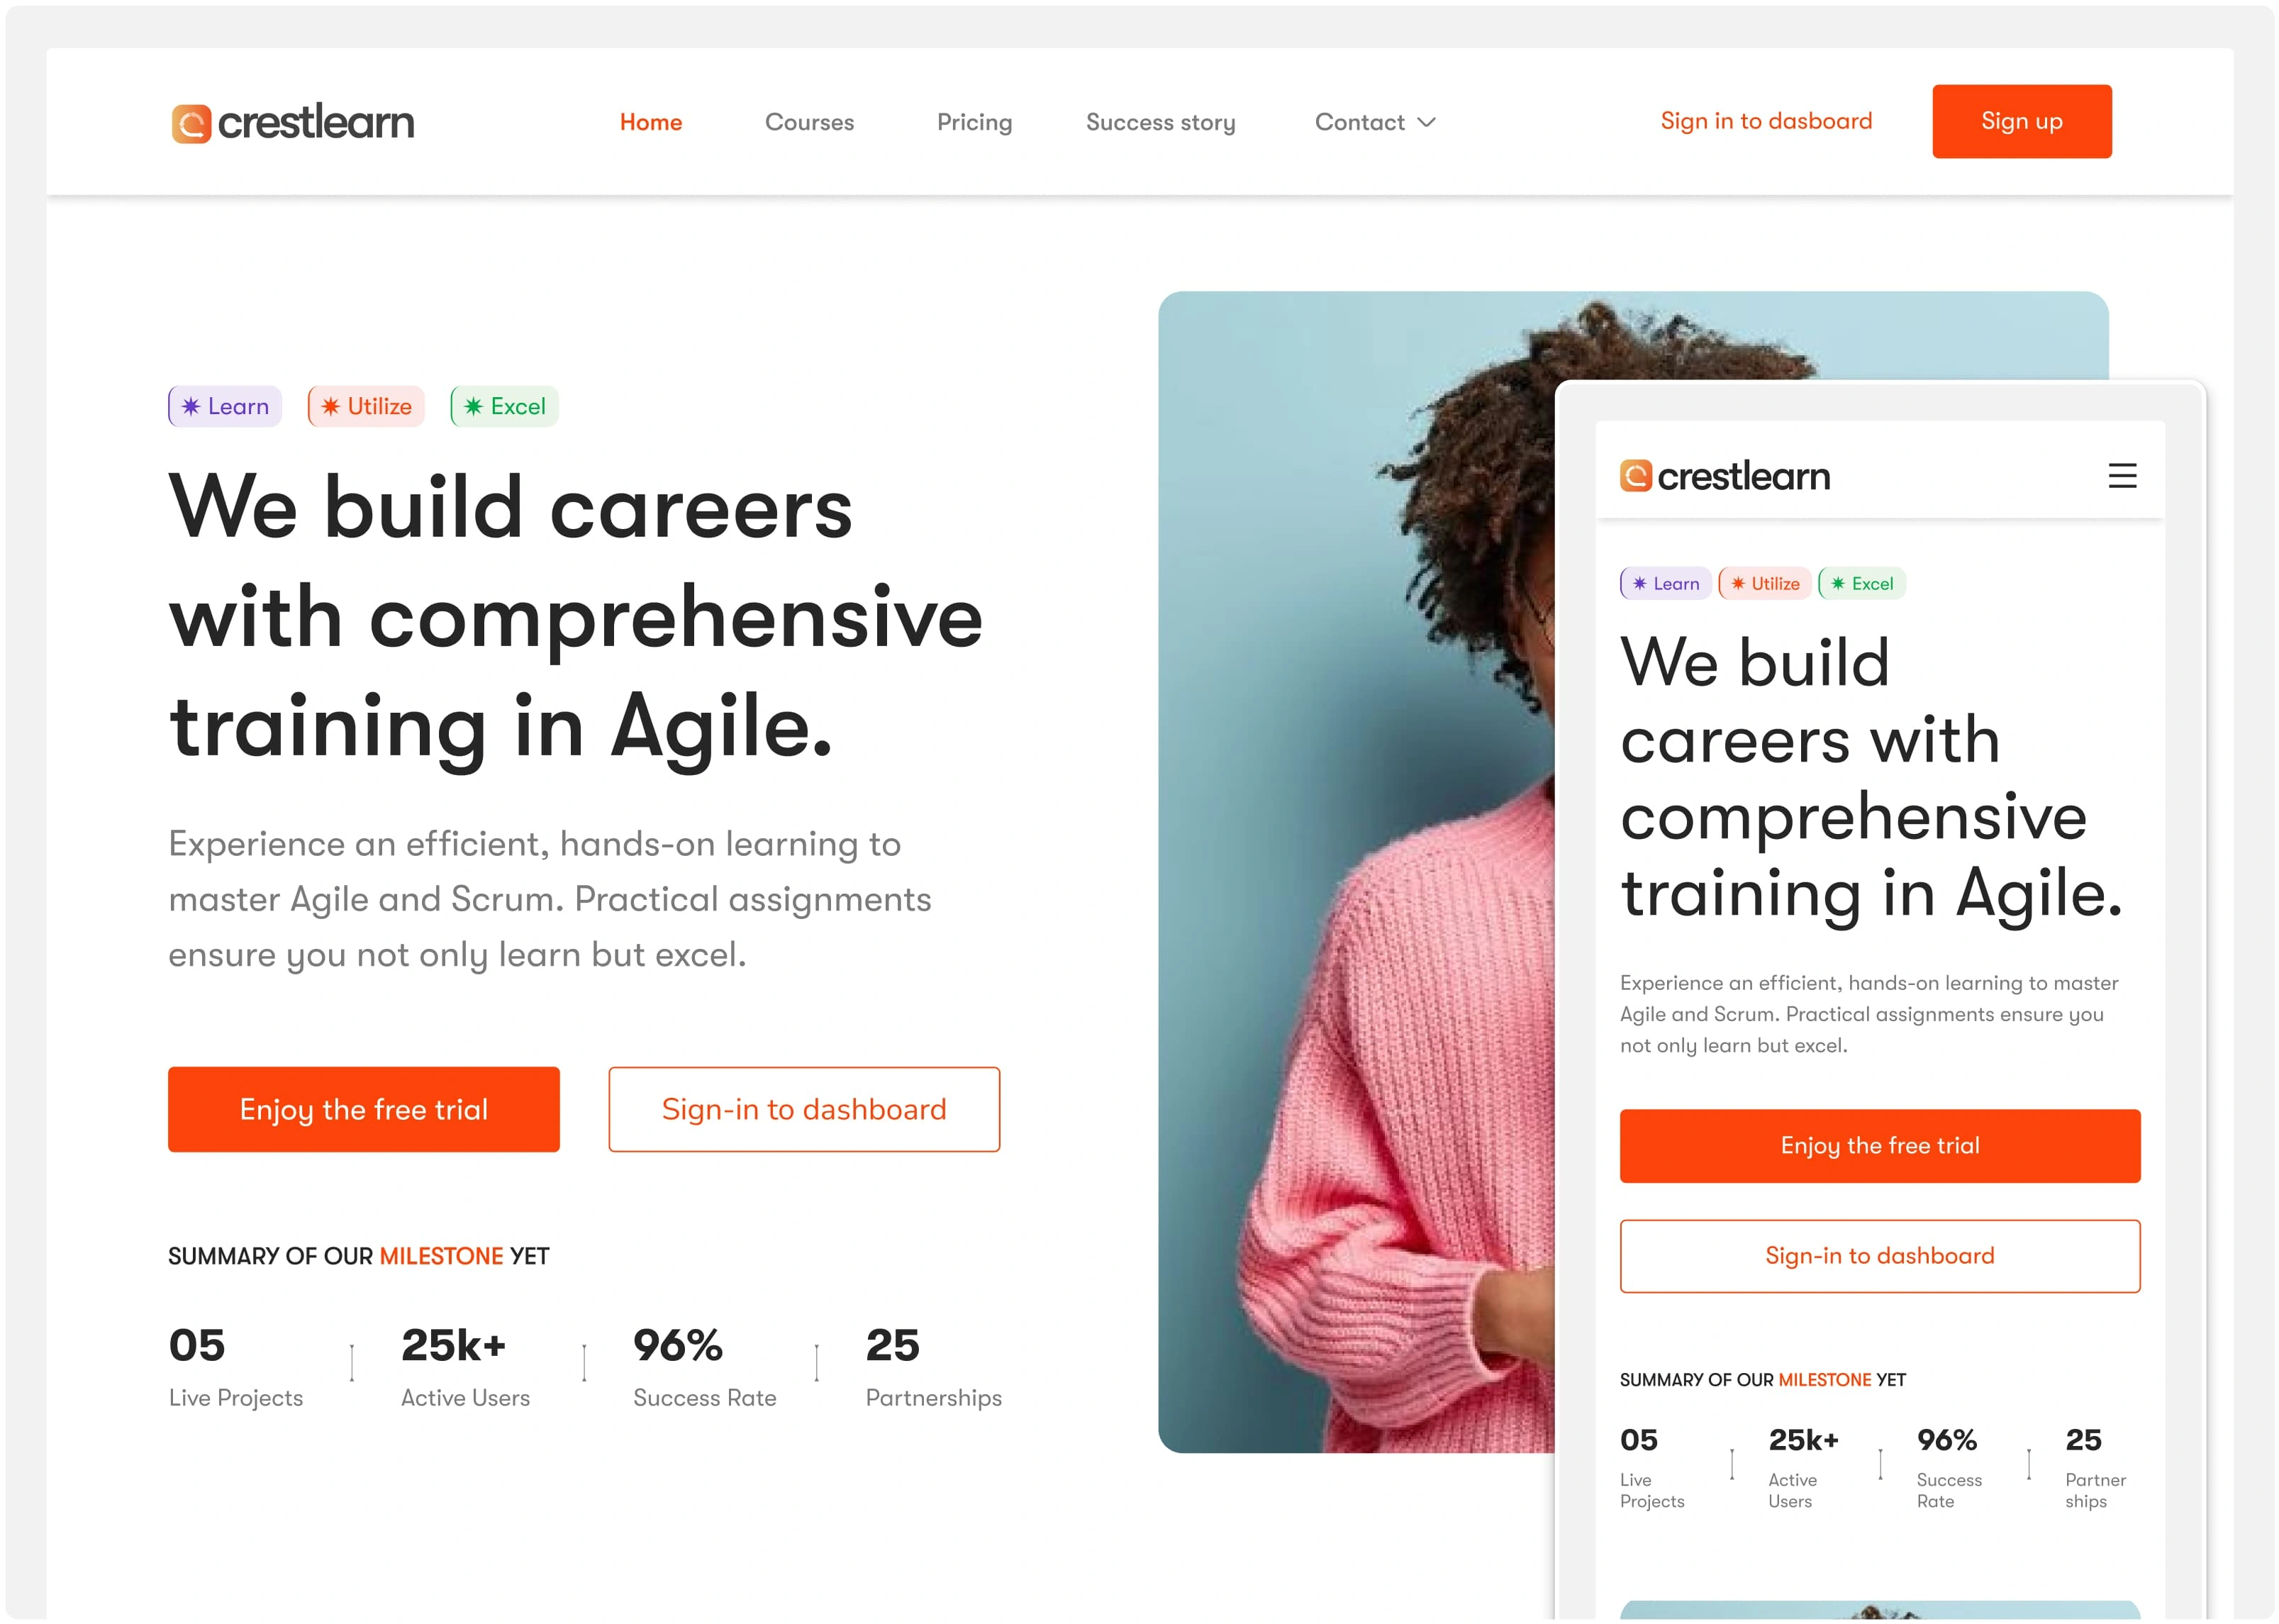Go to the Home nav item

coord(651,122)
